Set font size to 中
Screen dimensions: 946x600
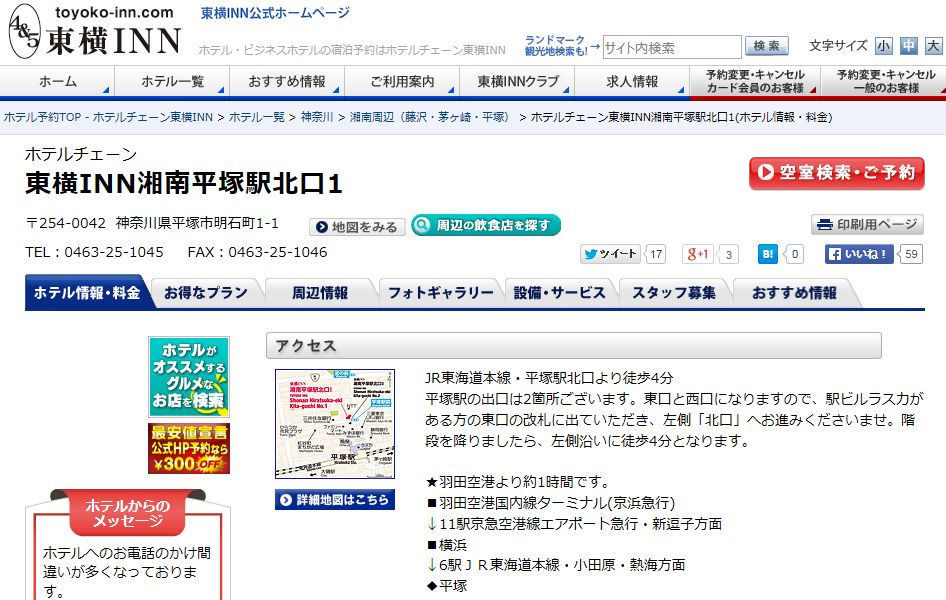pos(909,46)
